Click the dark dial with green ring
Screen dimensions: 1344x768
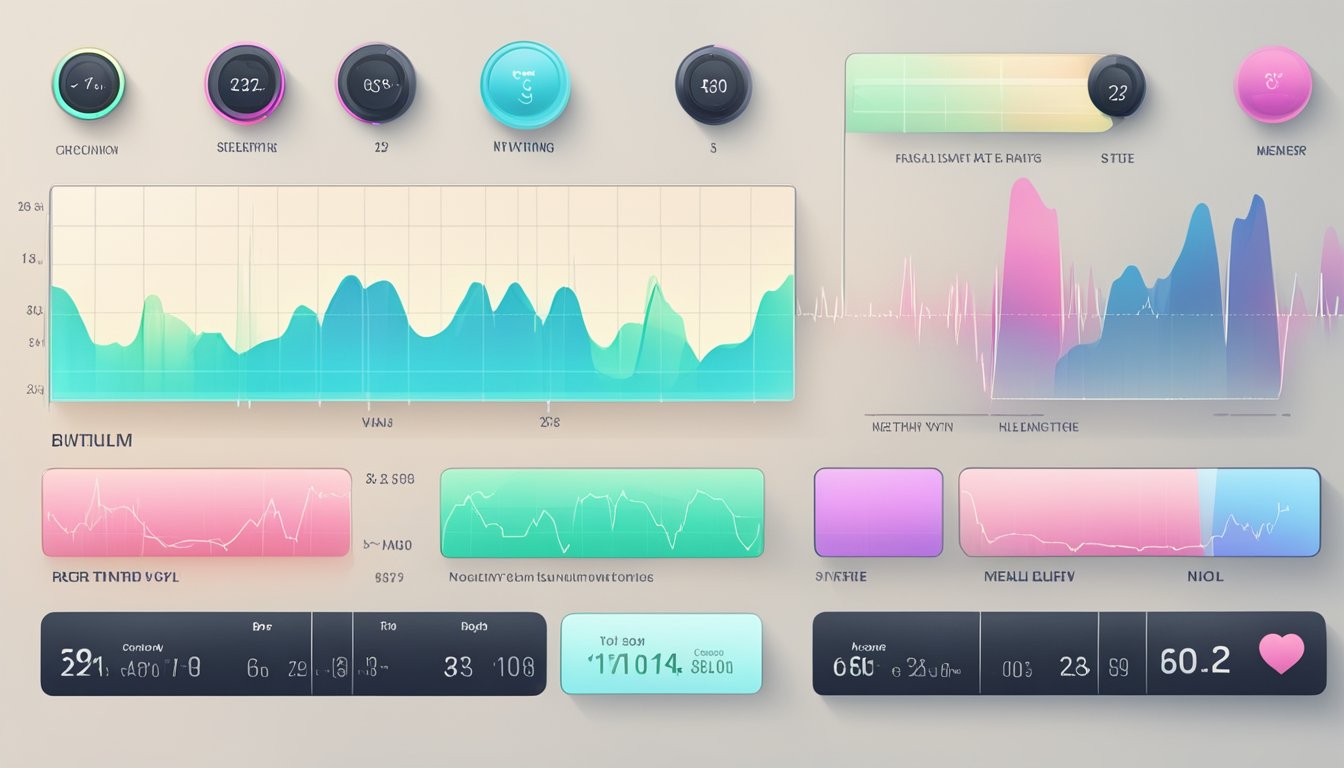(x=88, y=84)
